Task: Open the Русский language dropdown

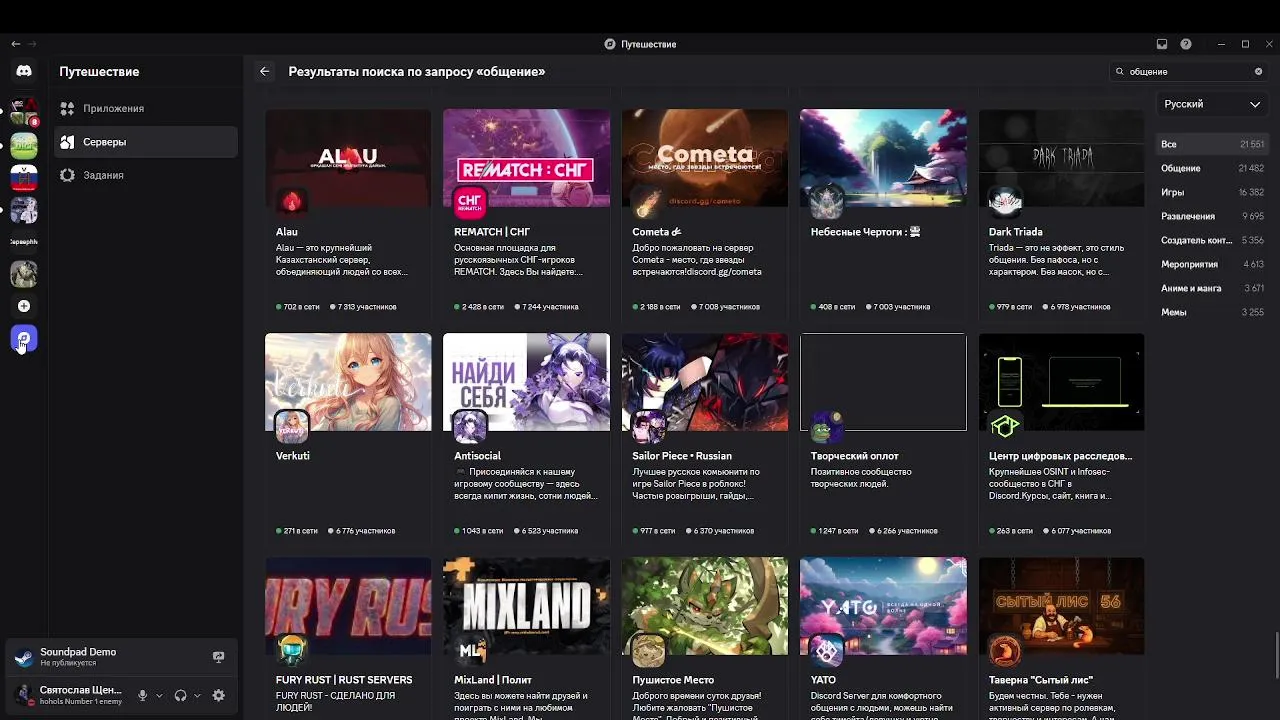Action: pyautogui.click(x=1212, y=104)
